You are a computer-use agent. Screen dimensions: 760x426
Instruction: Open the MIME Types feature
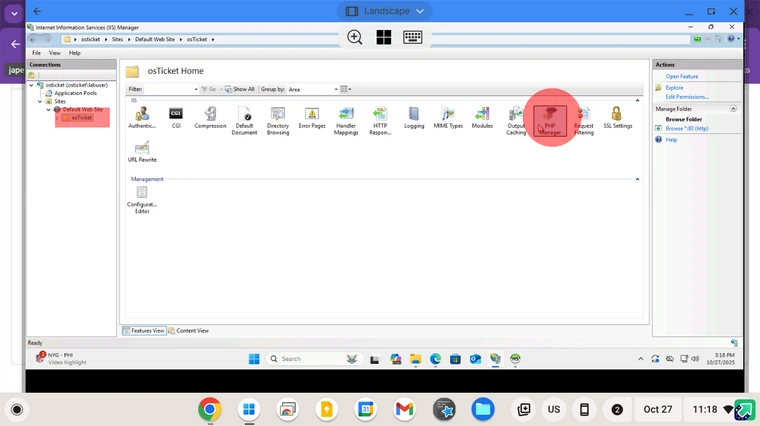(448, 118)
